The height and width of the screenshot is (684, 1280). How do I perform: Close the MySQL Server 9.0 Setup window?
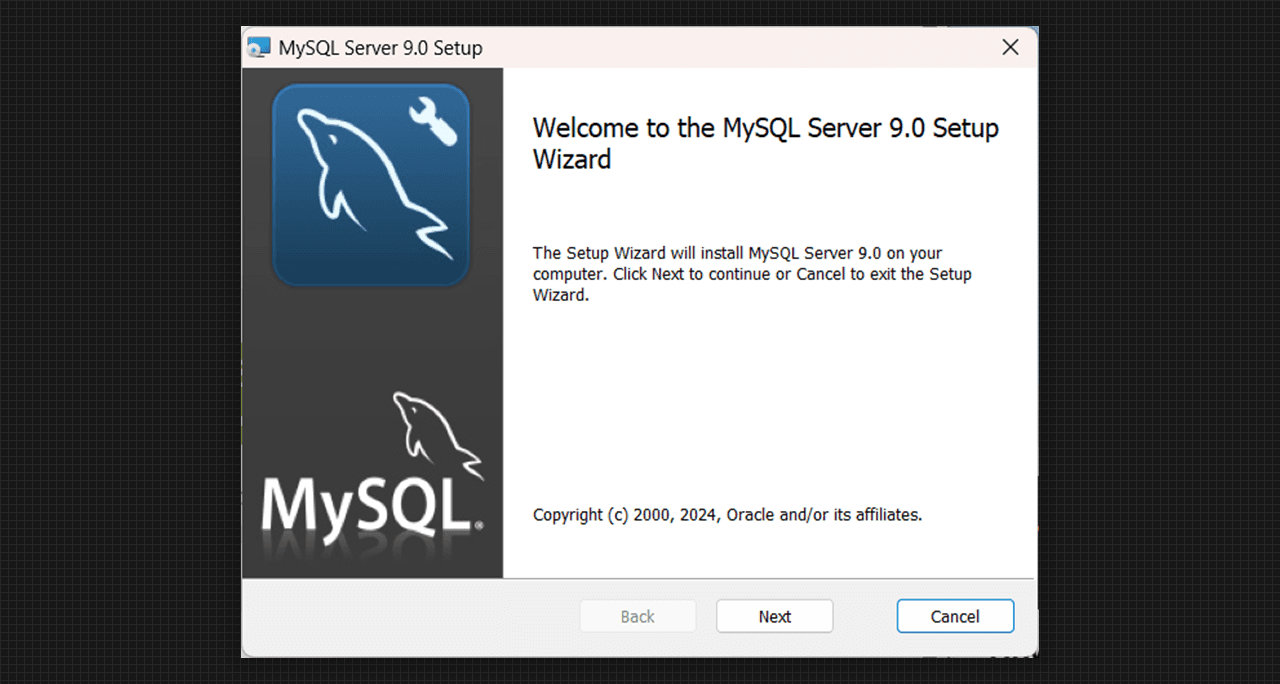(x=1010, y=48)
